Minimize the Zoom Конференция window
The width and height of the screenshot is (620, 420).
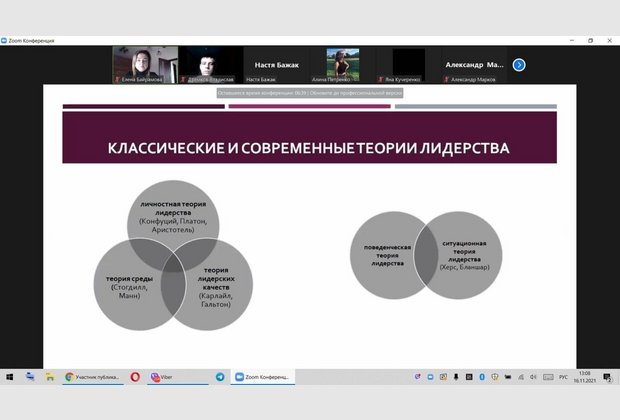pyautogui.click(x=572, y=40)
